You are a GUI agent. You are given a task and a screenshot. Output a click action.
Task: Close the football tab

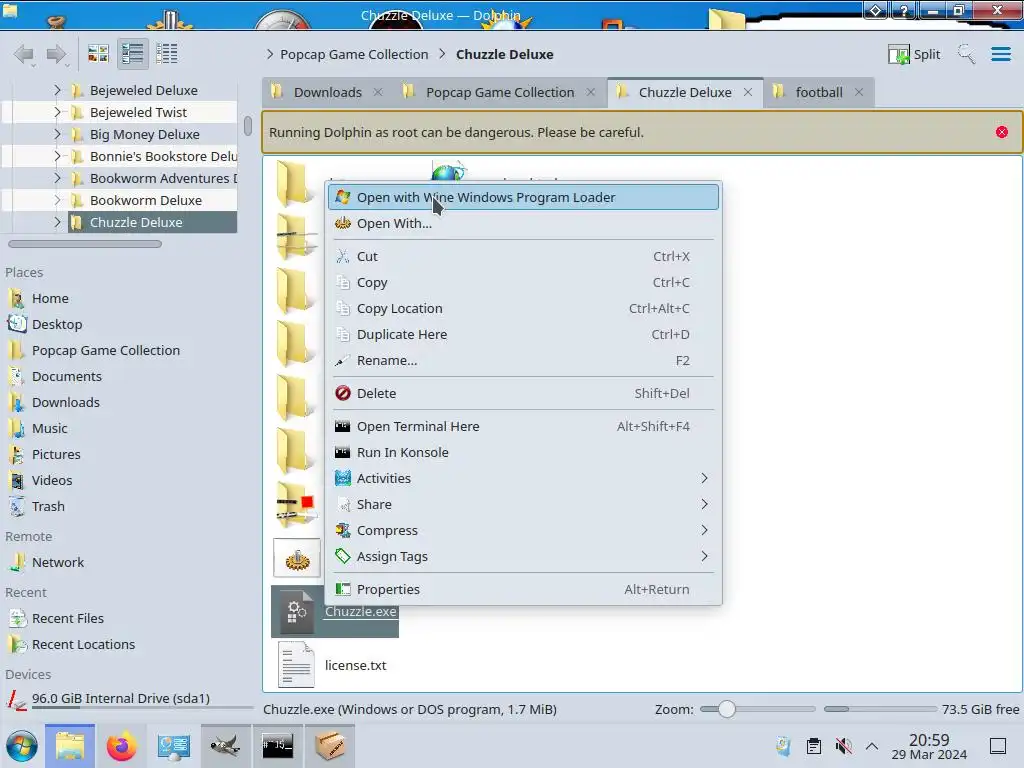point(859,92)
